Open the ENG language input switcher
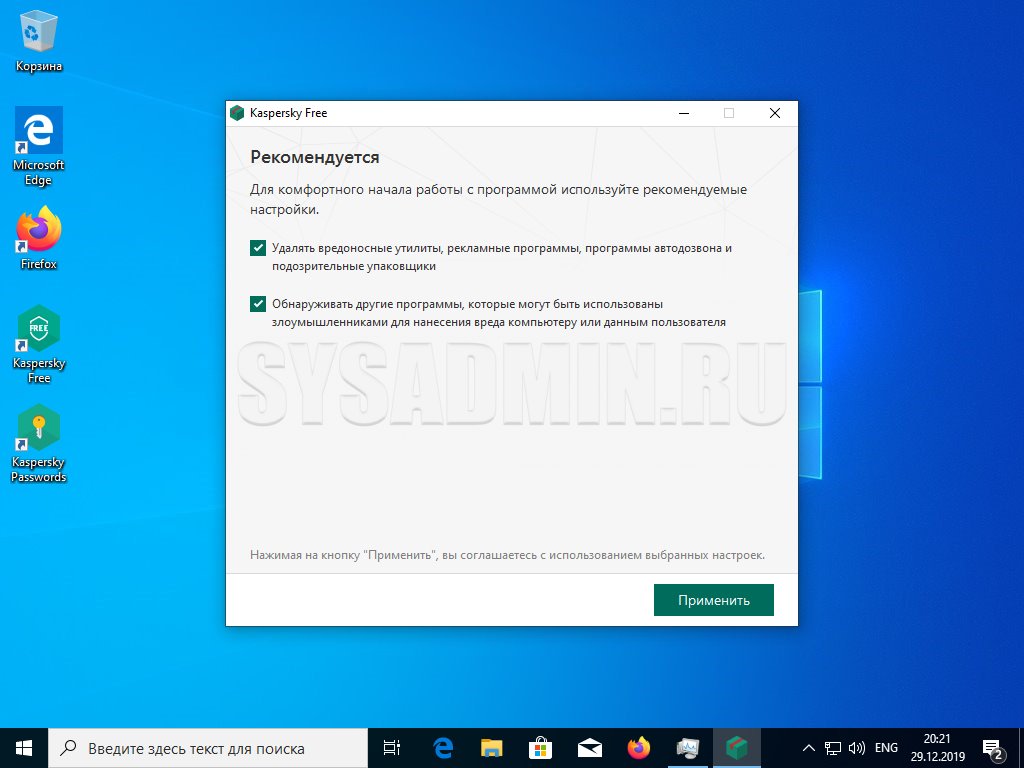1024x768 pixels. pyautogui.click(x=886, y=747)
